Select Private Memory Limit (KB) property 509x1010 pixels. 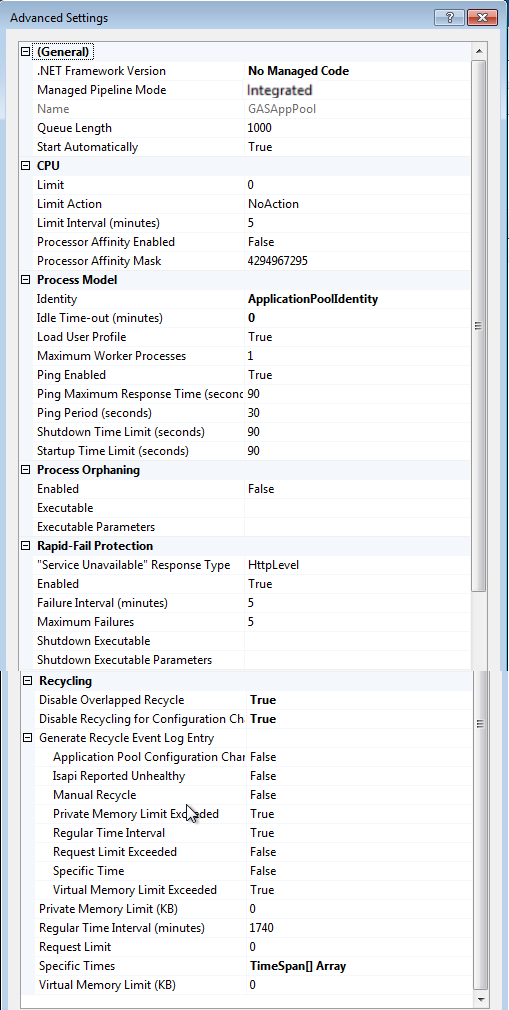tap(108, 909)
